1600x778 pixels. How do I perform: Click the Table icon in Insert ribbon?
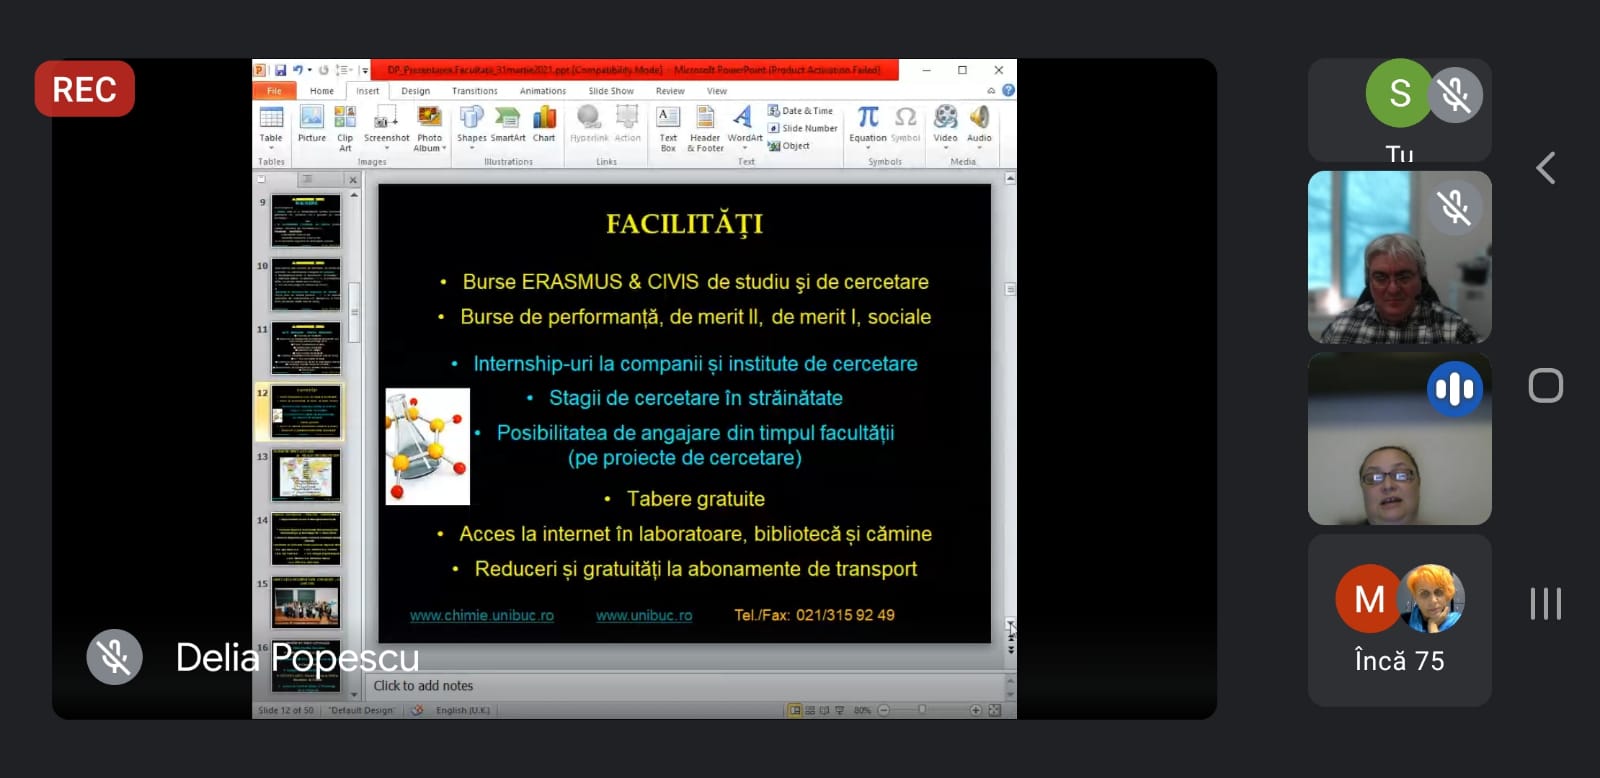point(271,118)
